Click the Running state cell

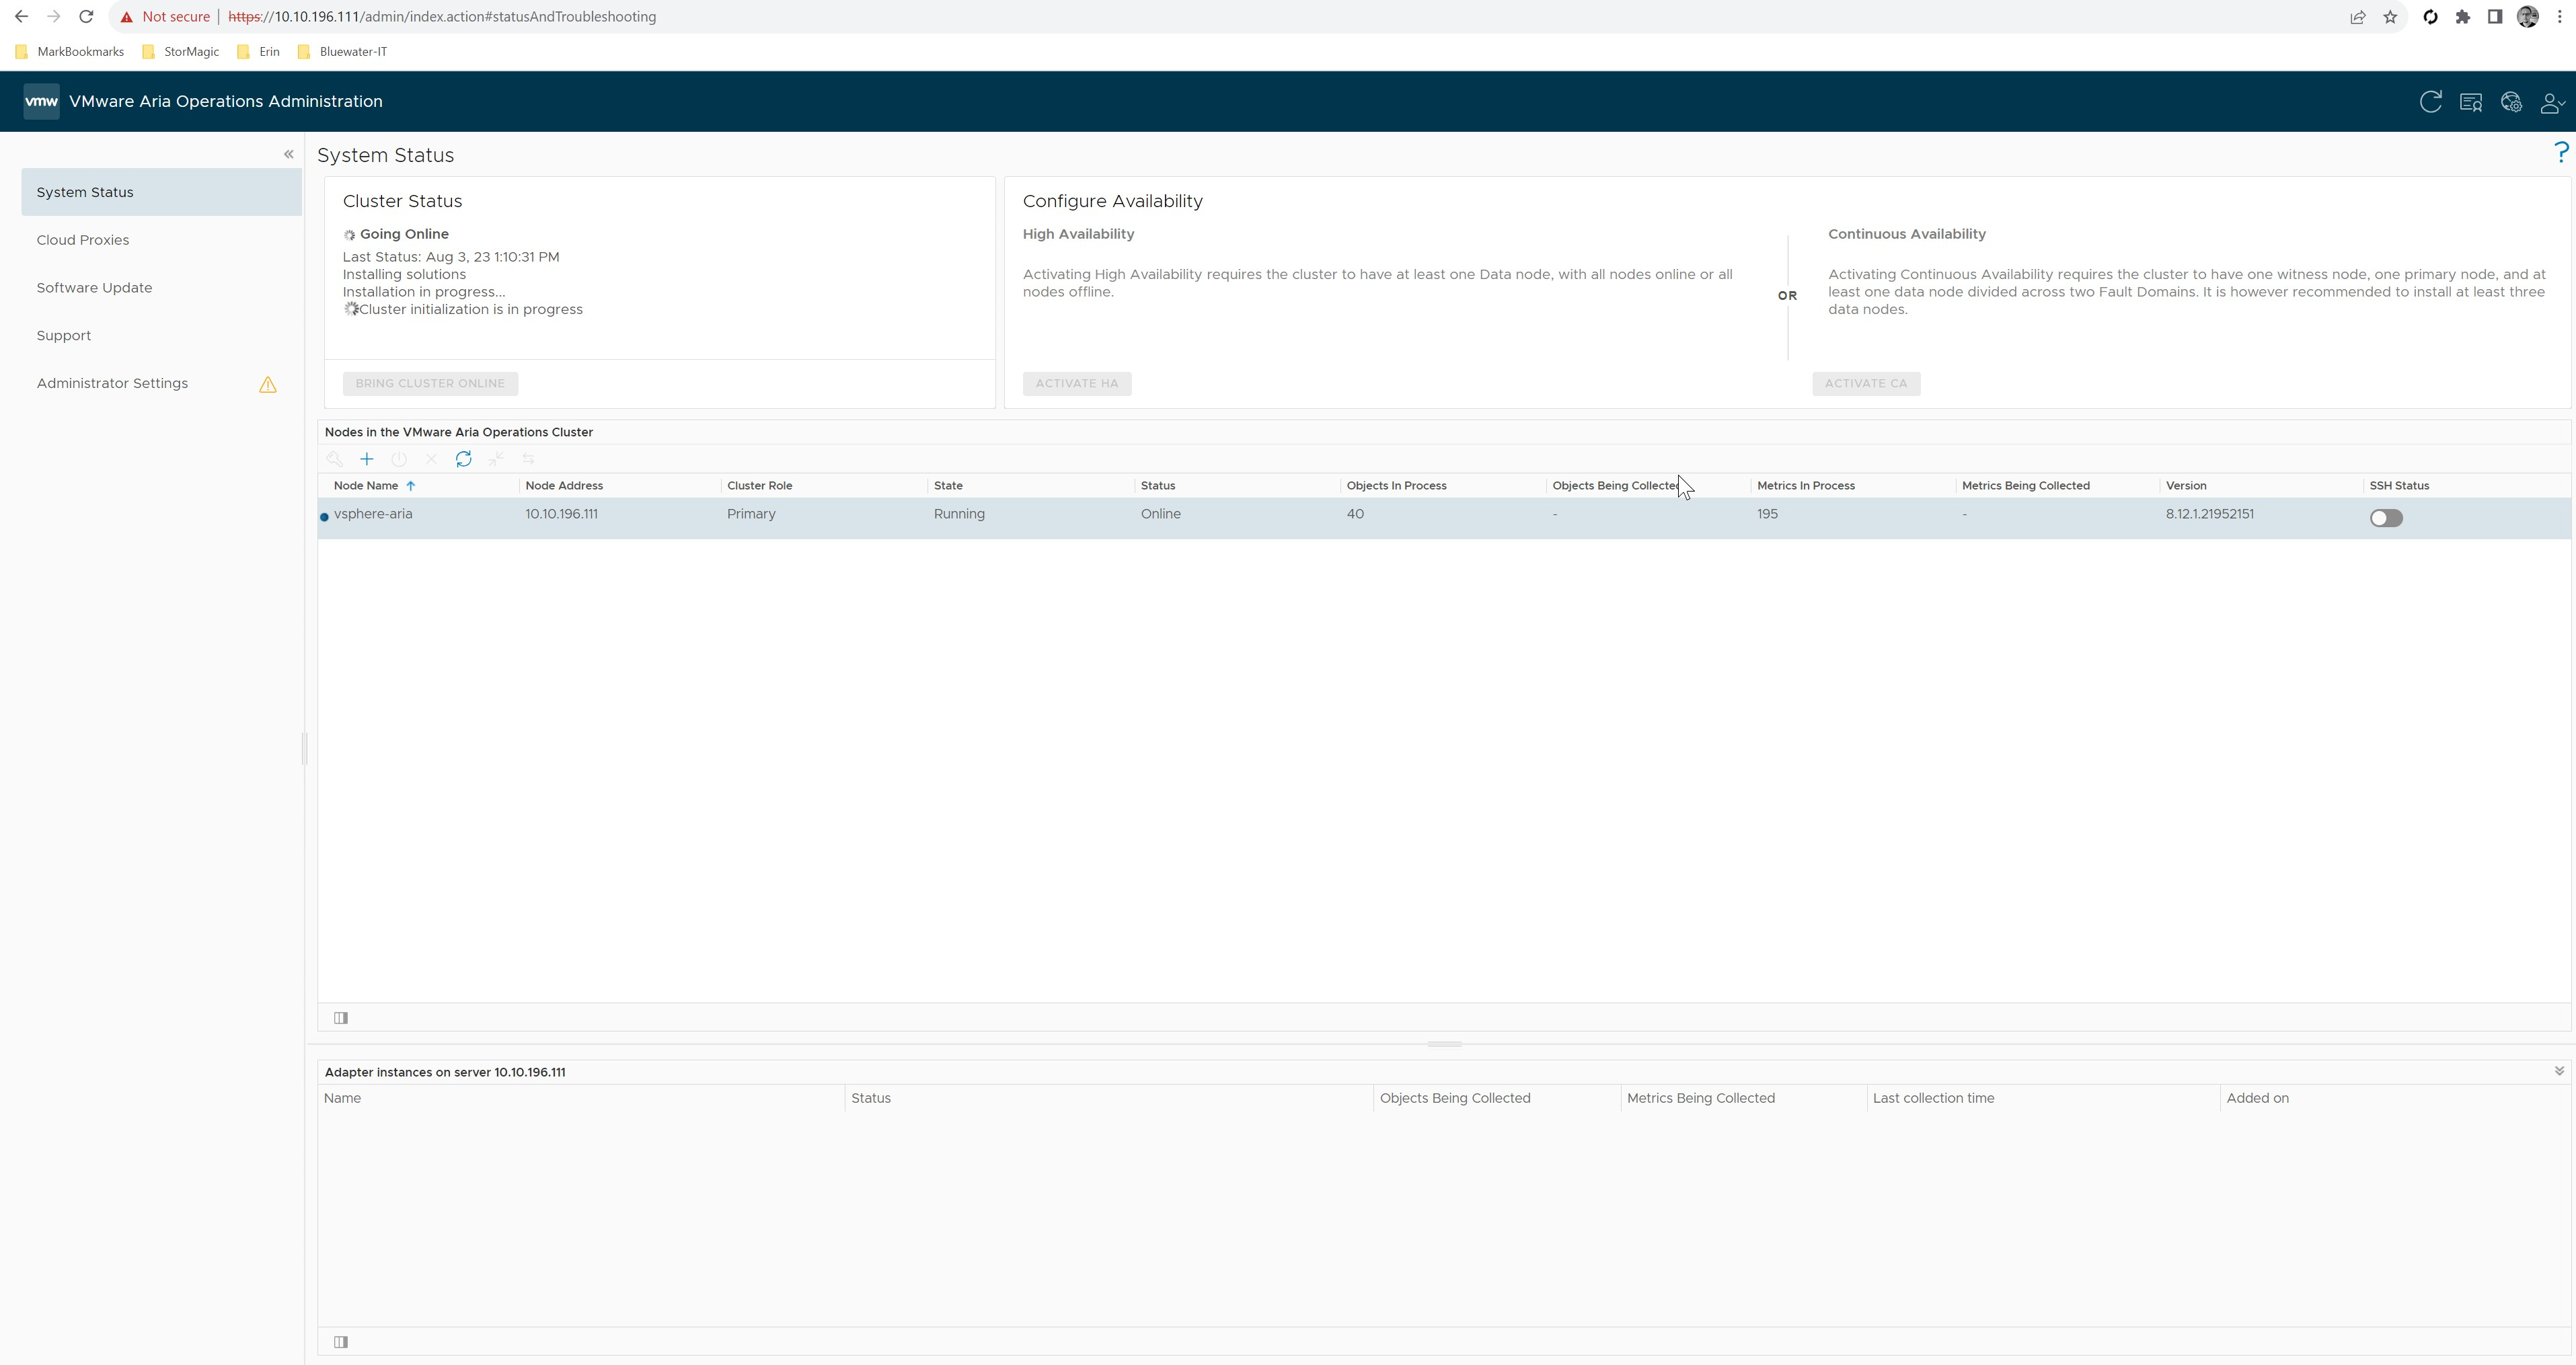(x=959, y=514)
